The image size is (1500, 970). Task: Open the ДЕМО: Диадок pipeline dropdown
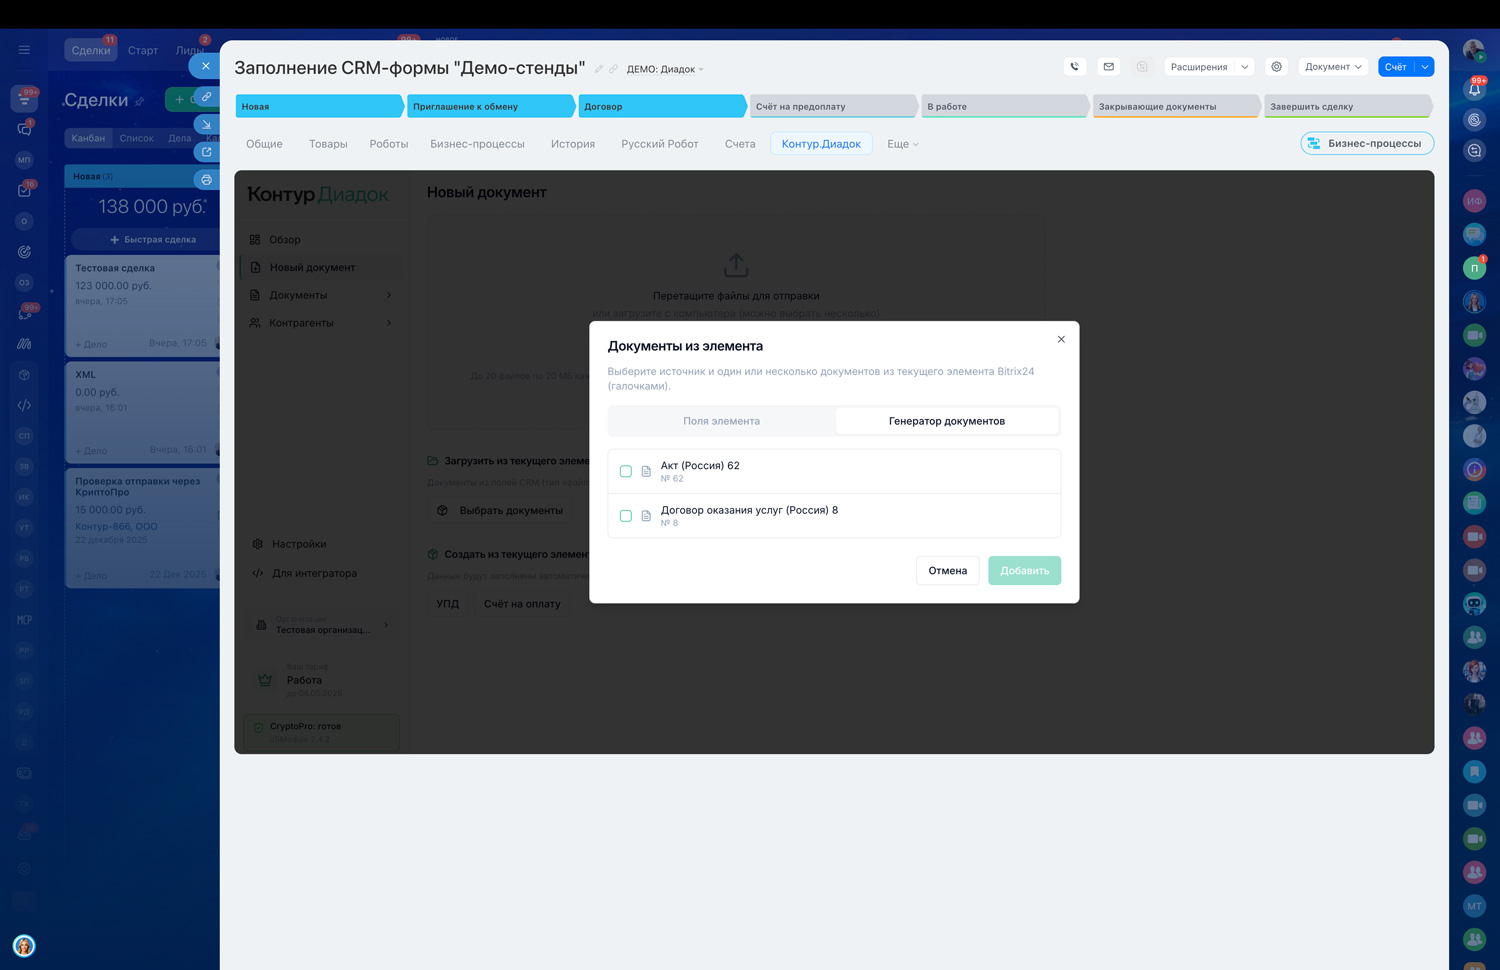pyautogui.click(x=665, y=69)
